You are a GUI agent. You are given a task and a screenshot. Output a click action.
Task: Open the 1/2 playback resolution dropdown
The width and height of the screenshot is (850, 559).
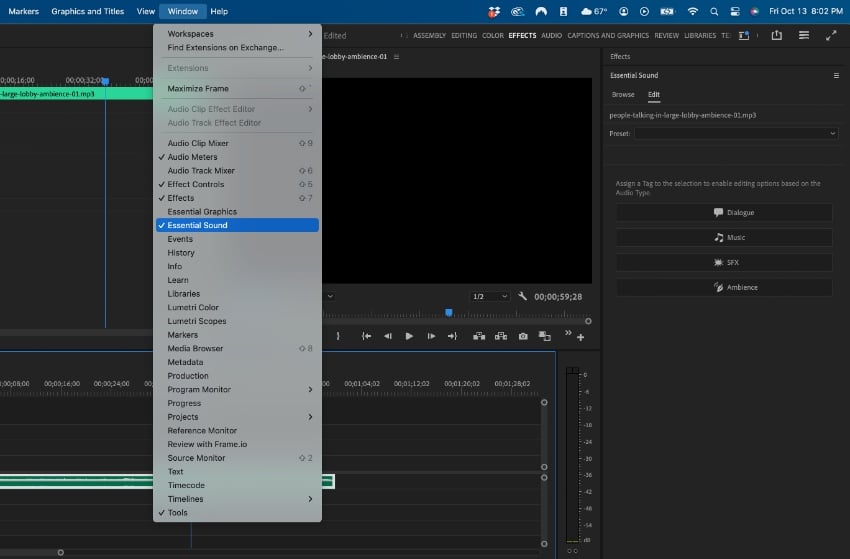coord(490,297)
